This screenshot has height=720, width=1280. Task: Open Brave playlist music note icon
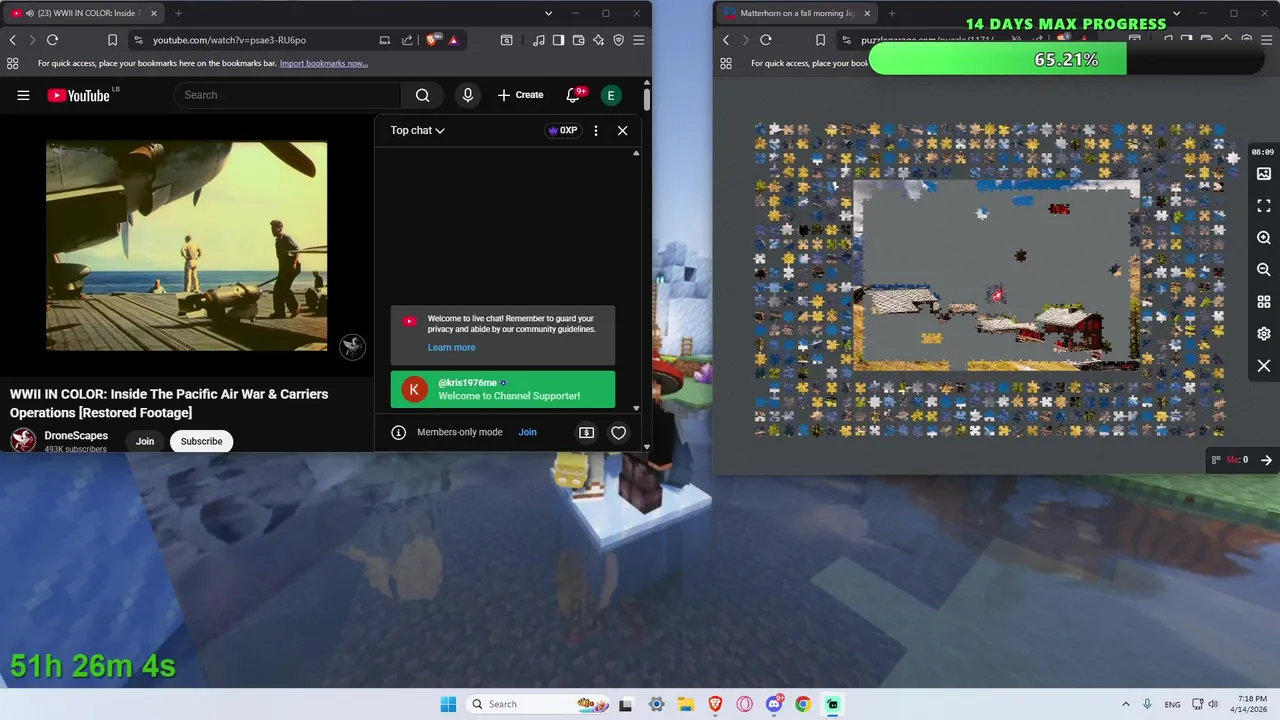point(539,40)
